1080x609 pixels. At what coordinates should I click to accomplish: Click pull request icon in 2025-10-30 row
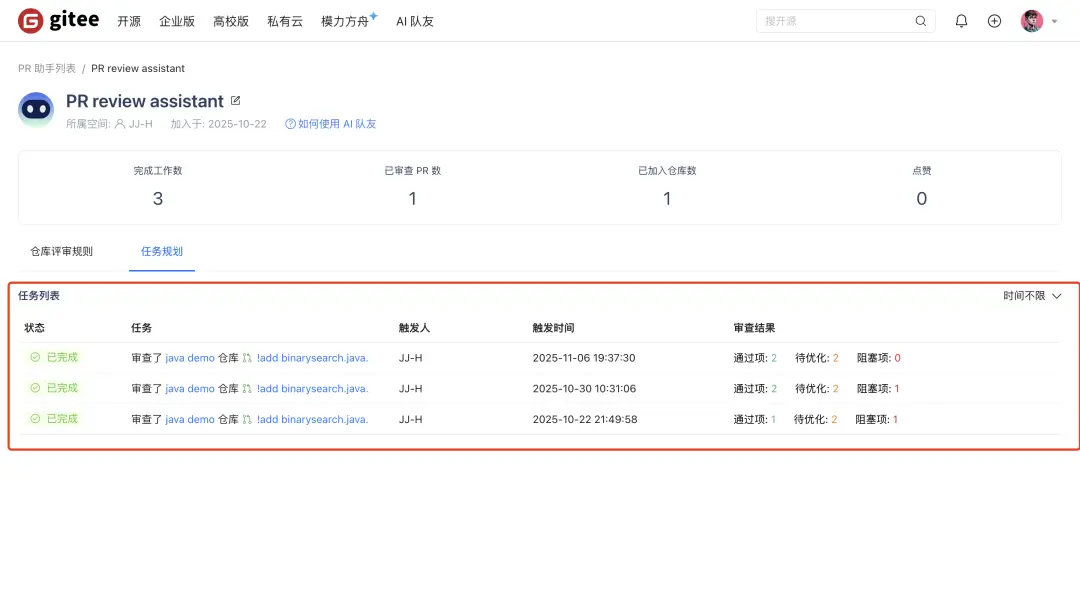pyautogui.click(x=247, y=389)
